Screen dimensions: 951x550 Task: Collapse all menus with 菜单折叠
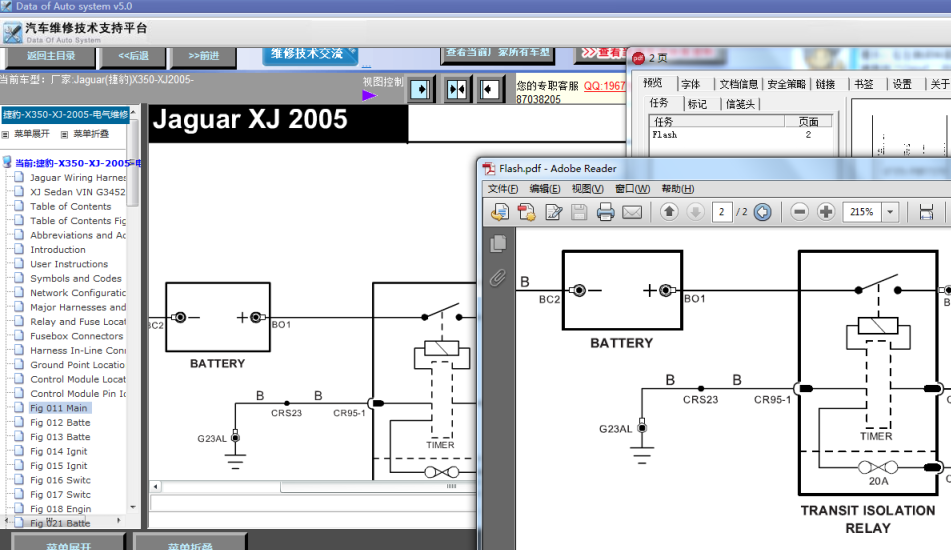[90, 134]
